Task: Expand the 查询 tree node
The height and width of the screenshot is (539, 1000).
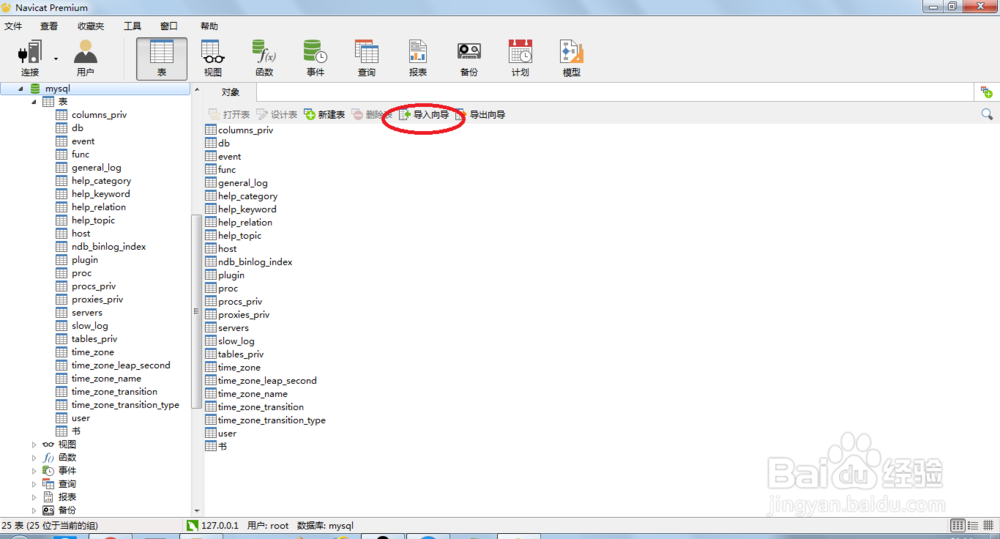Action: pos(34,484)
